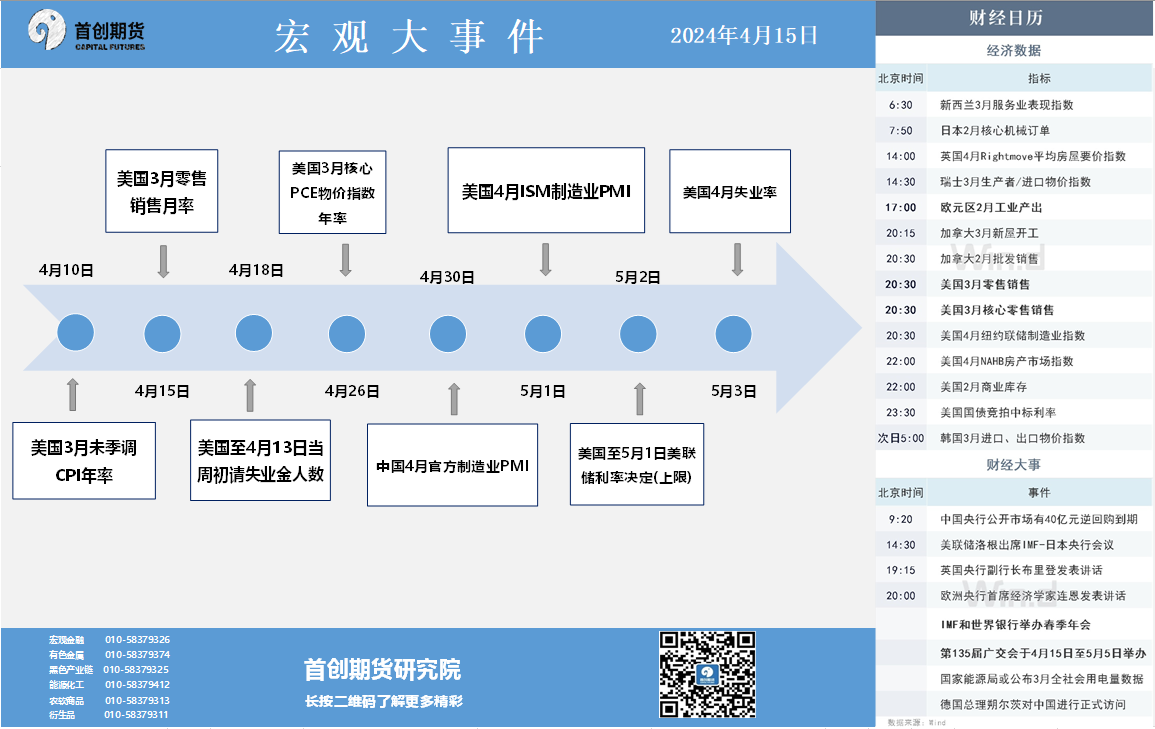The image size is (1155, 729).
Task: Click the 美国3月核心PCE物价指数年率 event box
Action: click(332, 192)
